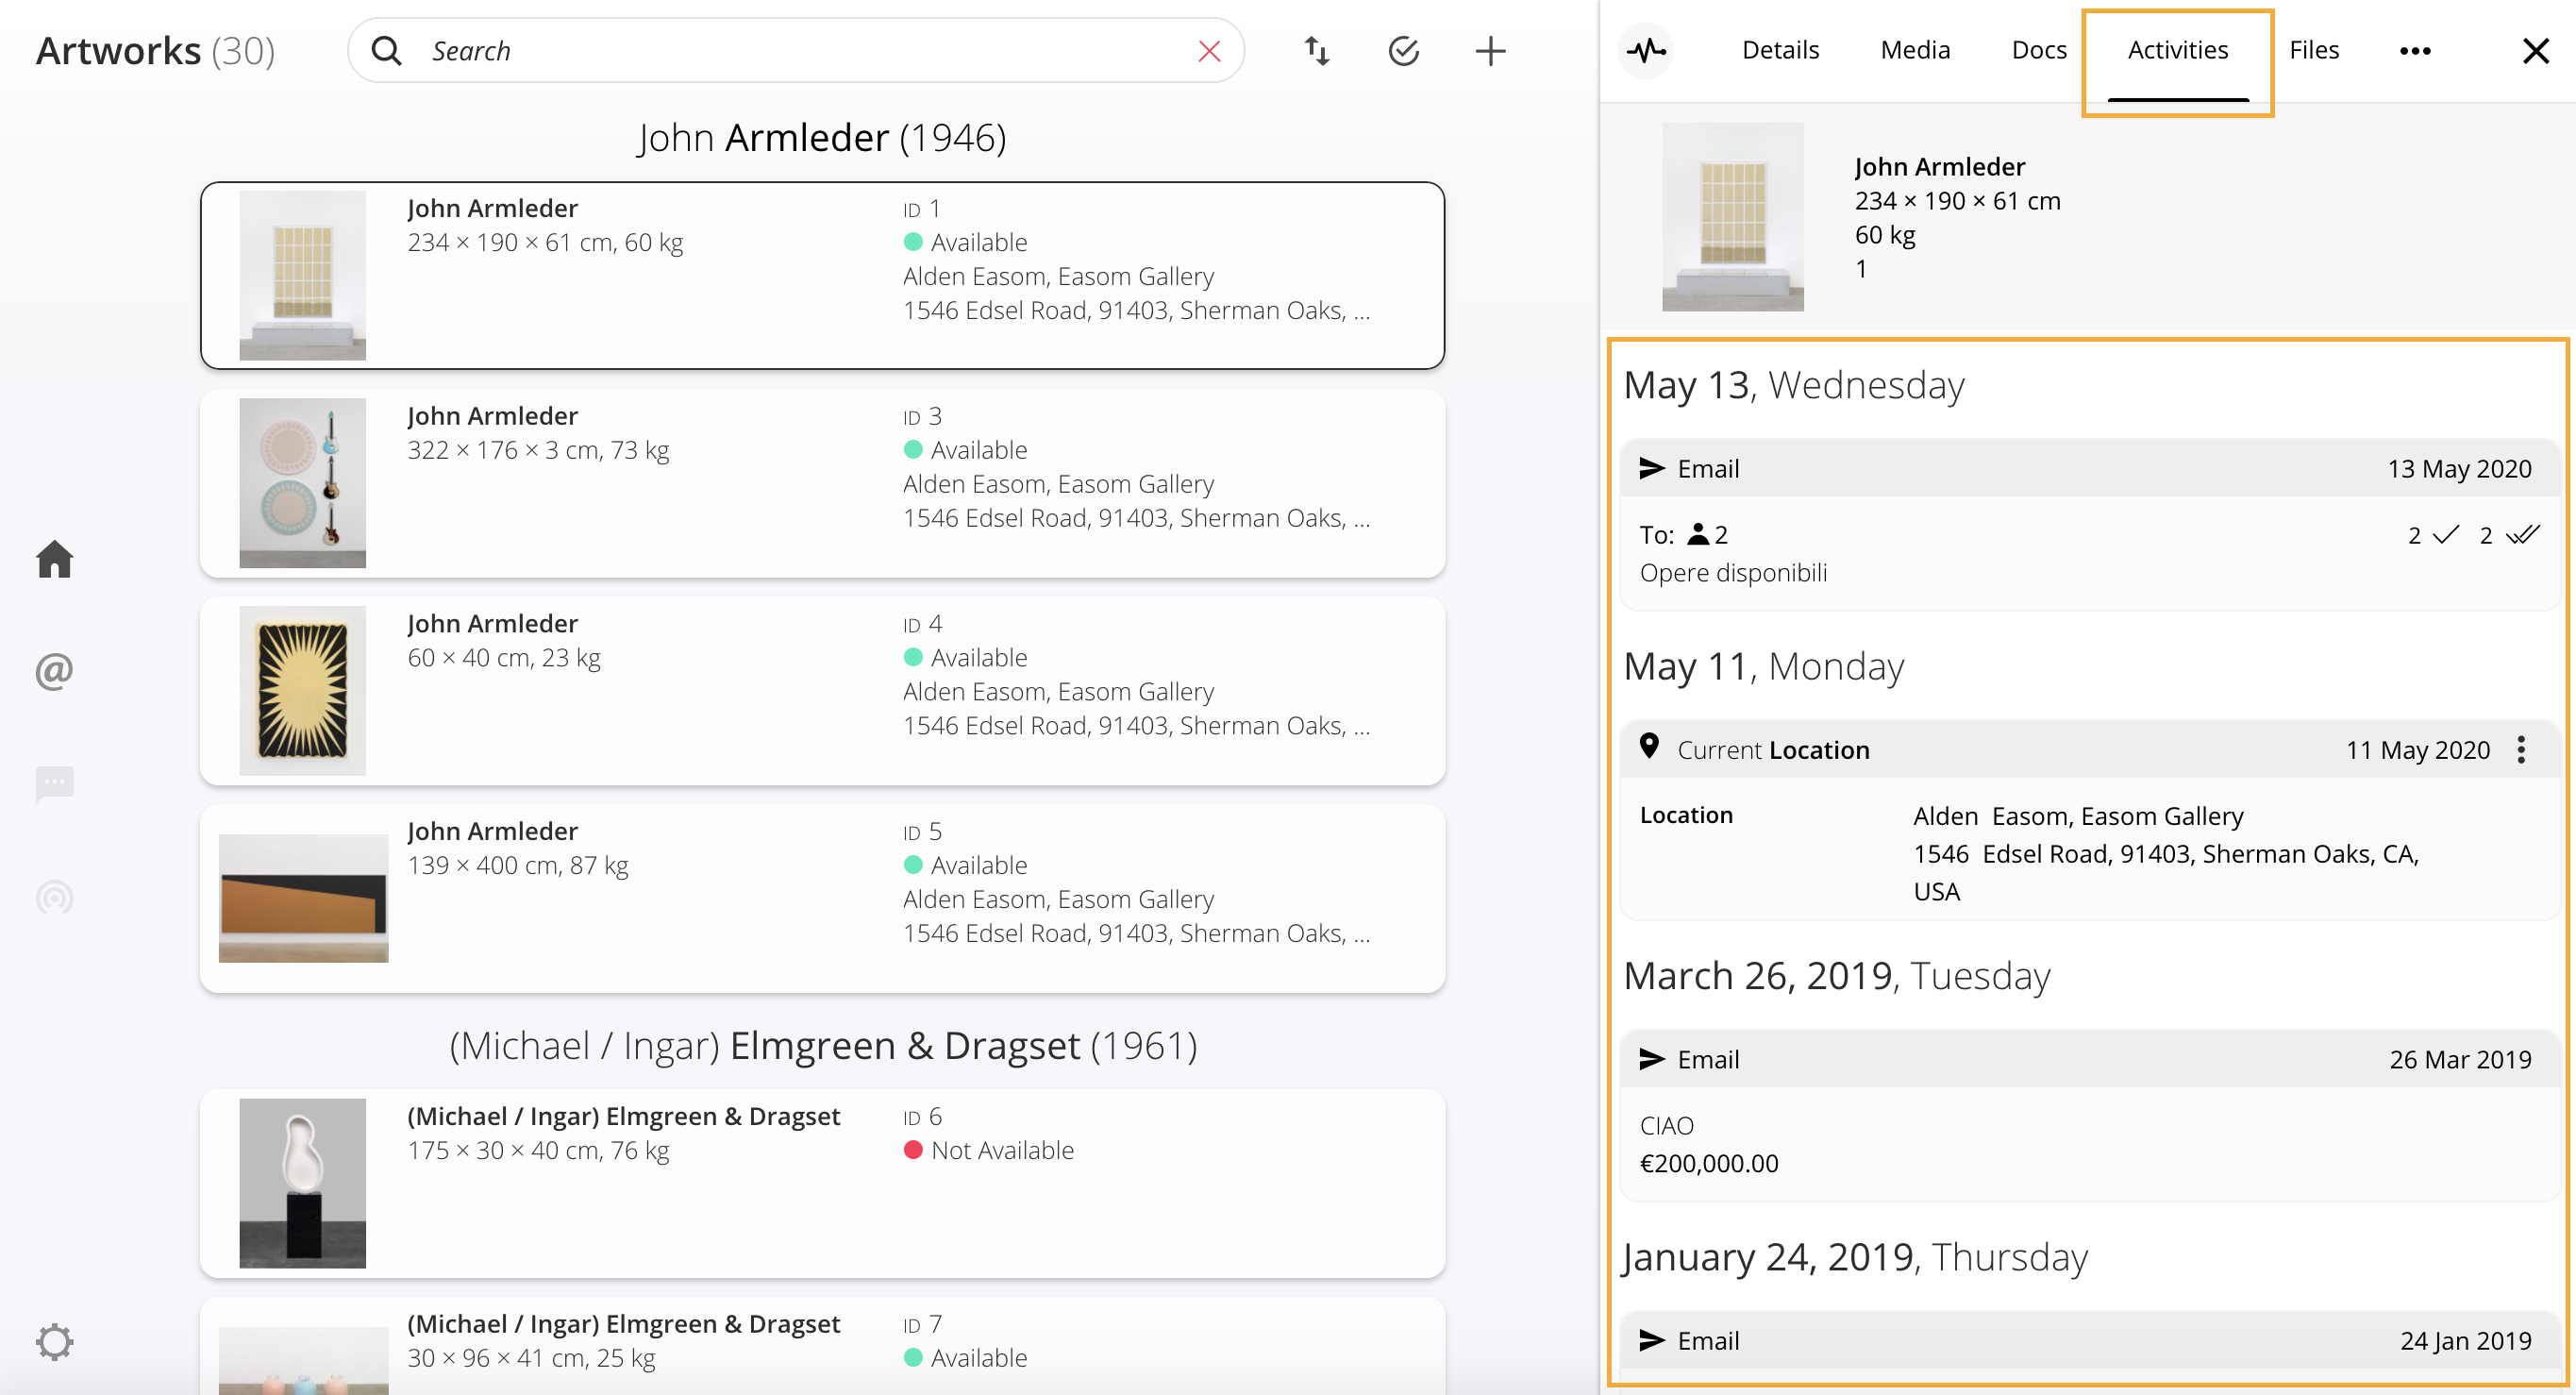Click the artwork thumbnail in detail panel

[1733, 217]
